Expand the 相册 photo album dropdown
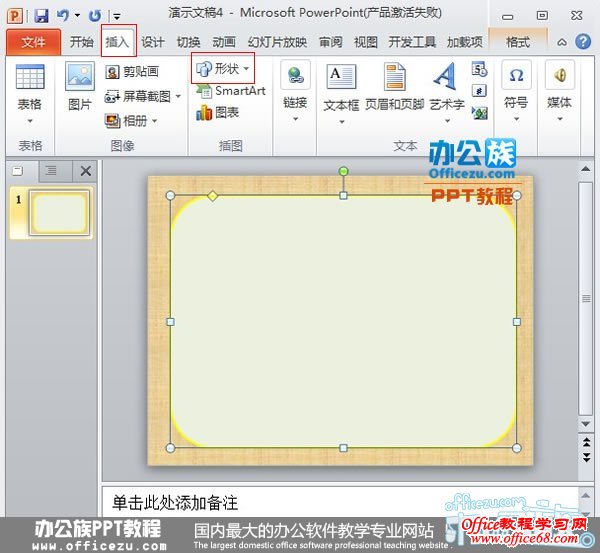 tap(154, 122)
